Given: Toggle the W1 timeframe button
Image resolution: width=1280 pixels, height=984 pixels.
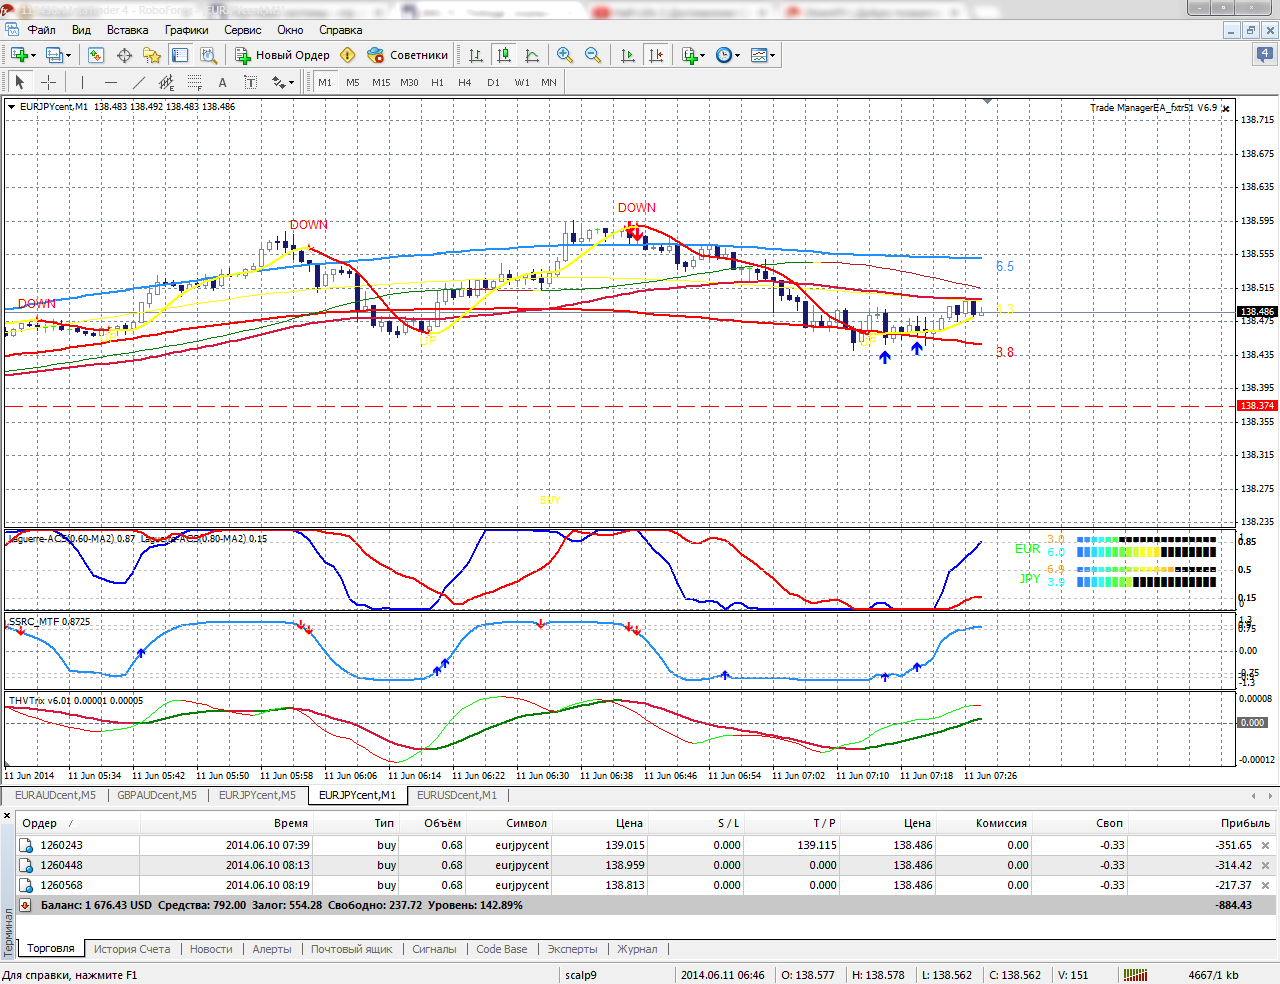Looking at the screenshot, I should [x=522, y=82].
